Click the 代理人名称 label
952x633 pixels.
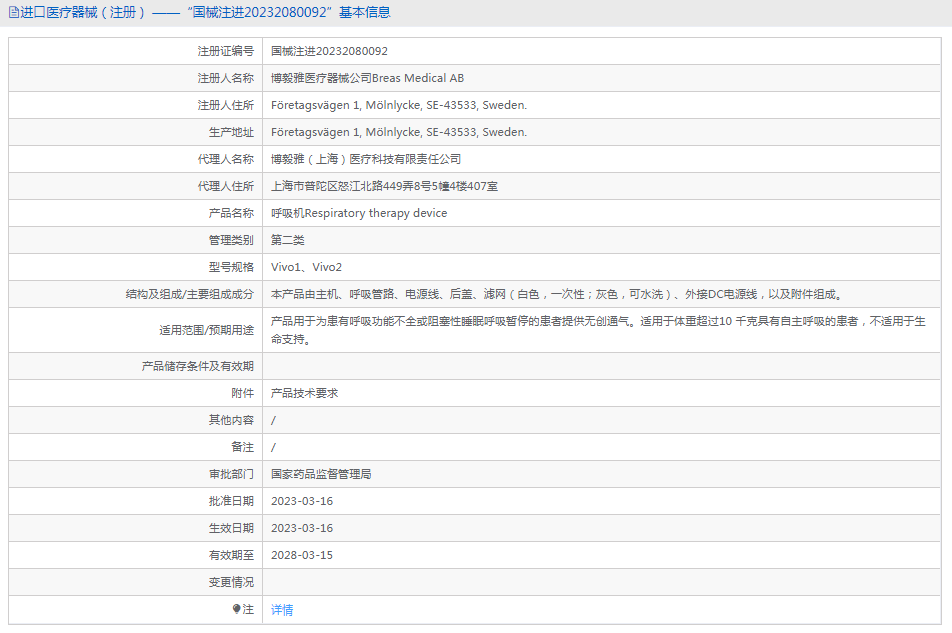226,159
